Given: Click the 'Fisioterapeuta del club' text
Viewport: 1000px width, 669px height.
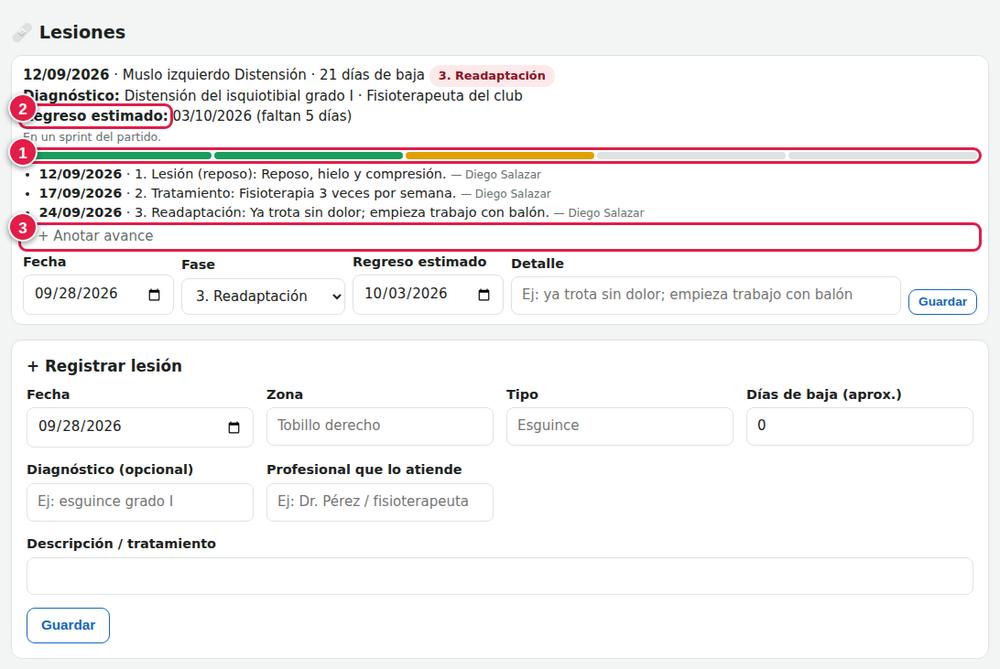Looking at the screenshot, I should pyautogui.click(x=445, y=96).
